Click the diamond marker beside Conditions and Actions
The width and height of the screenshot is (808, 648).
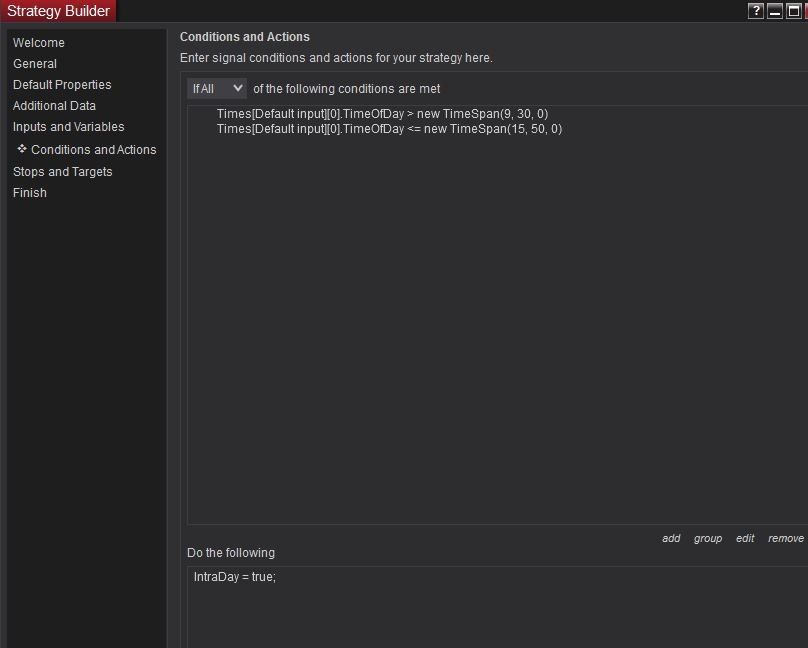[22, 149]
